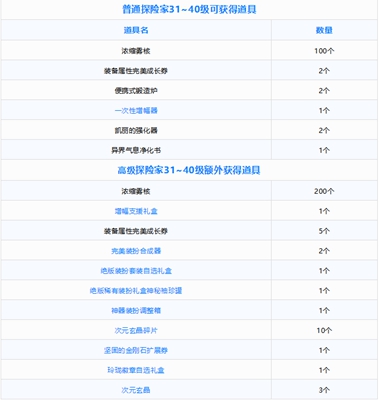
Task: Follow the 次元玄晶碎片 link
Action: [x=136, y=330]
